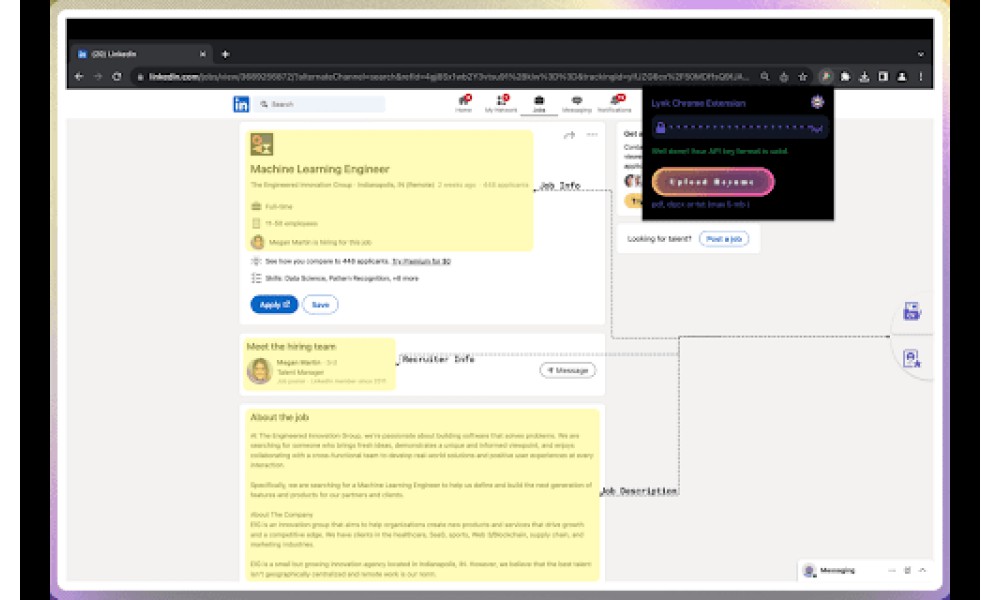1000x600 pixels.
Task: Click the upper floating side panel icon
Action: 911,311
